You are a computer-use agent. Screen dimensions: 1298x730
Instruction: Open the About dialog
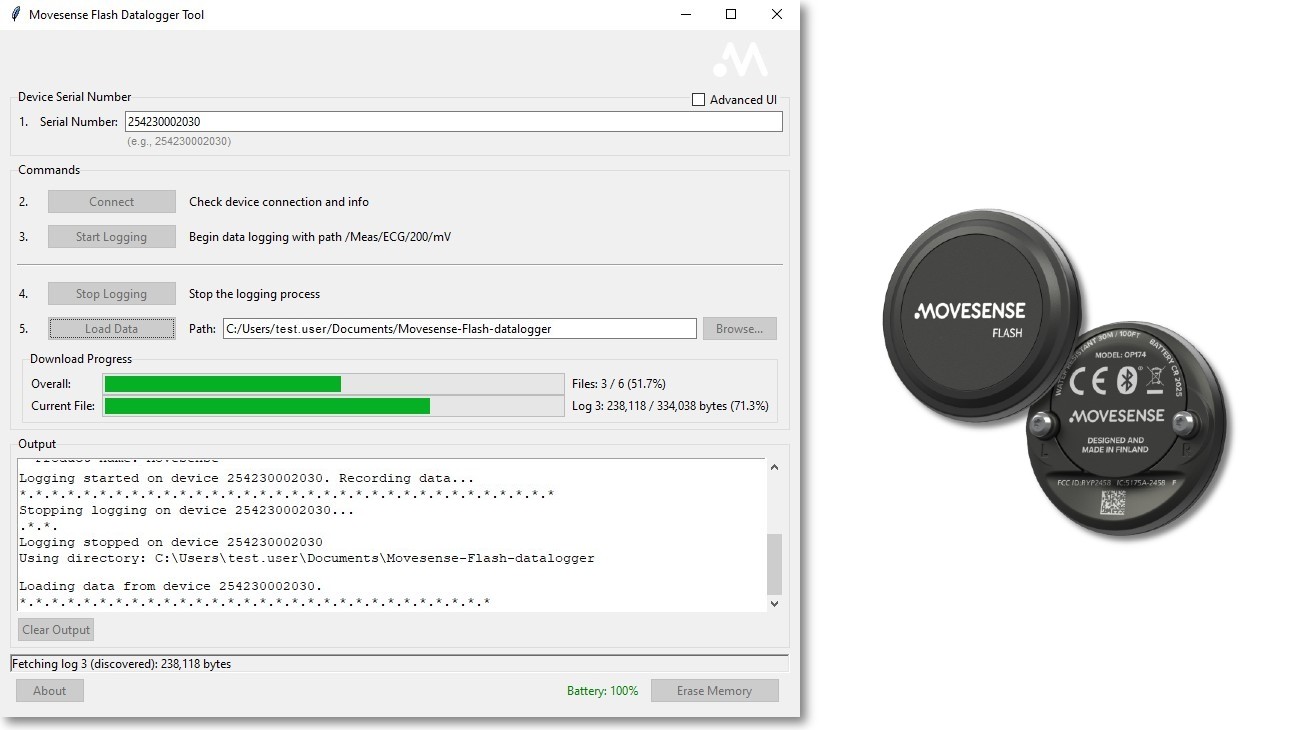tap(50, 691)
